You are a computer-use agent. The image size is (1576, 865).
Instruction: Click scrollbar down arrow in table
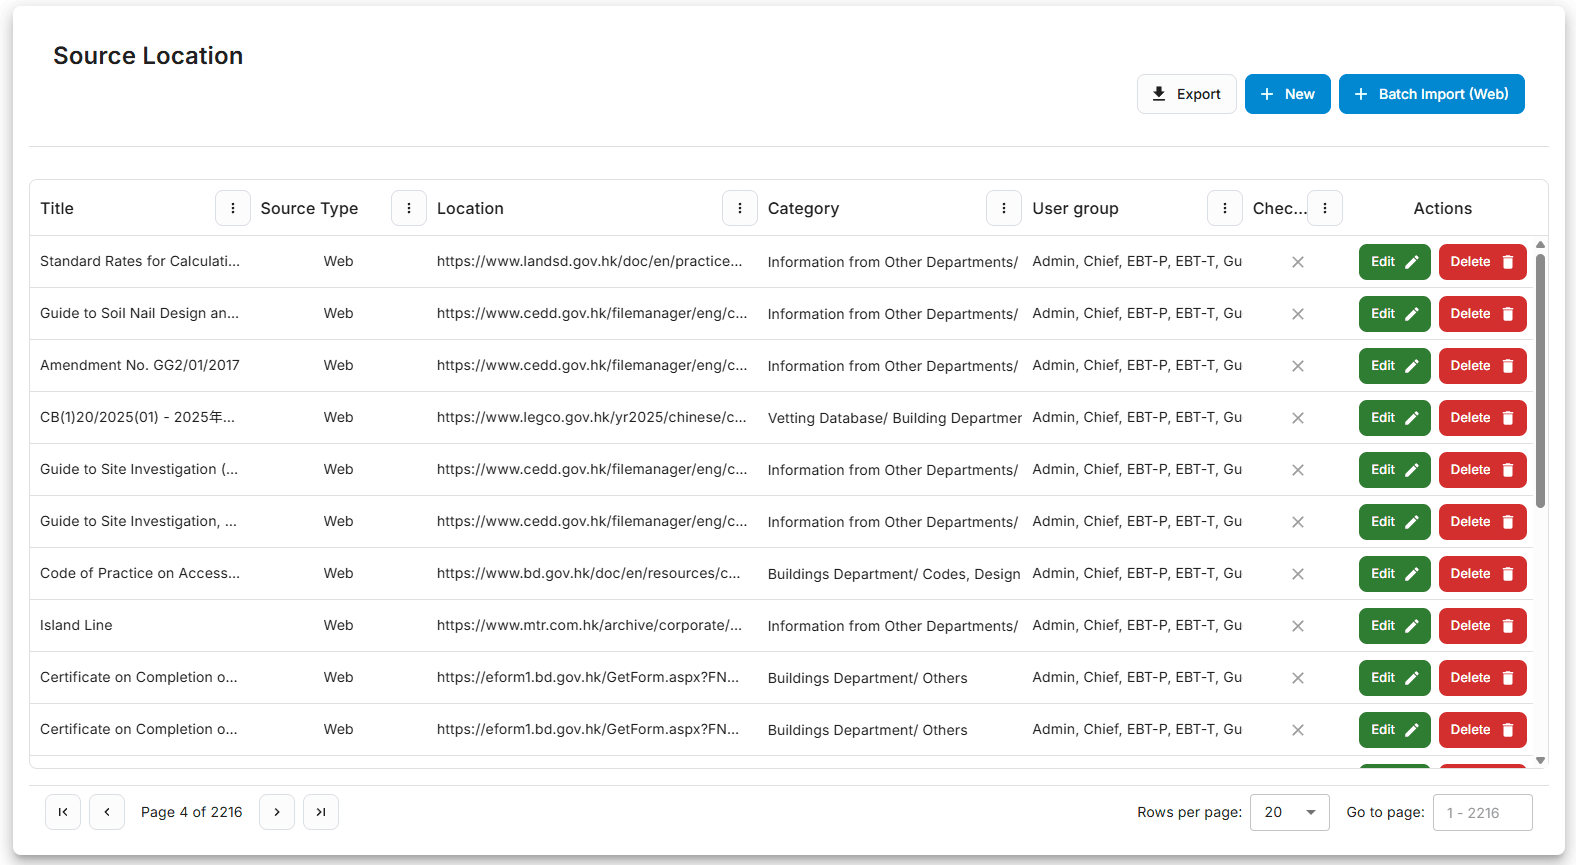(1540, 761)
